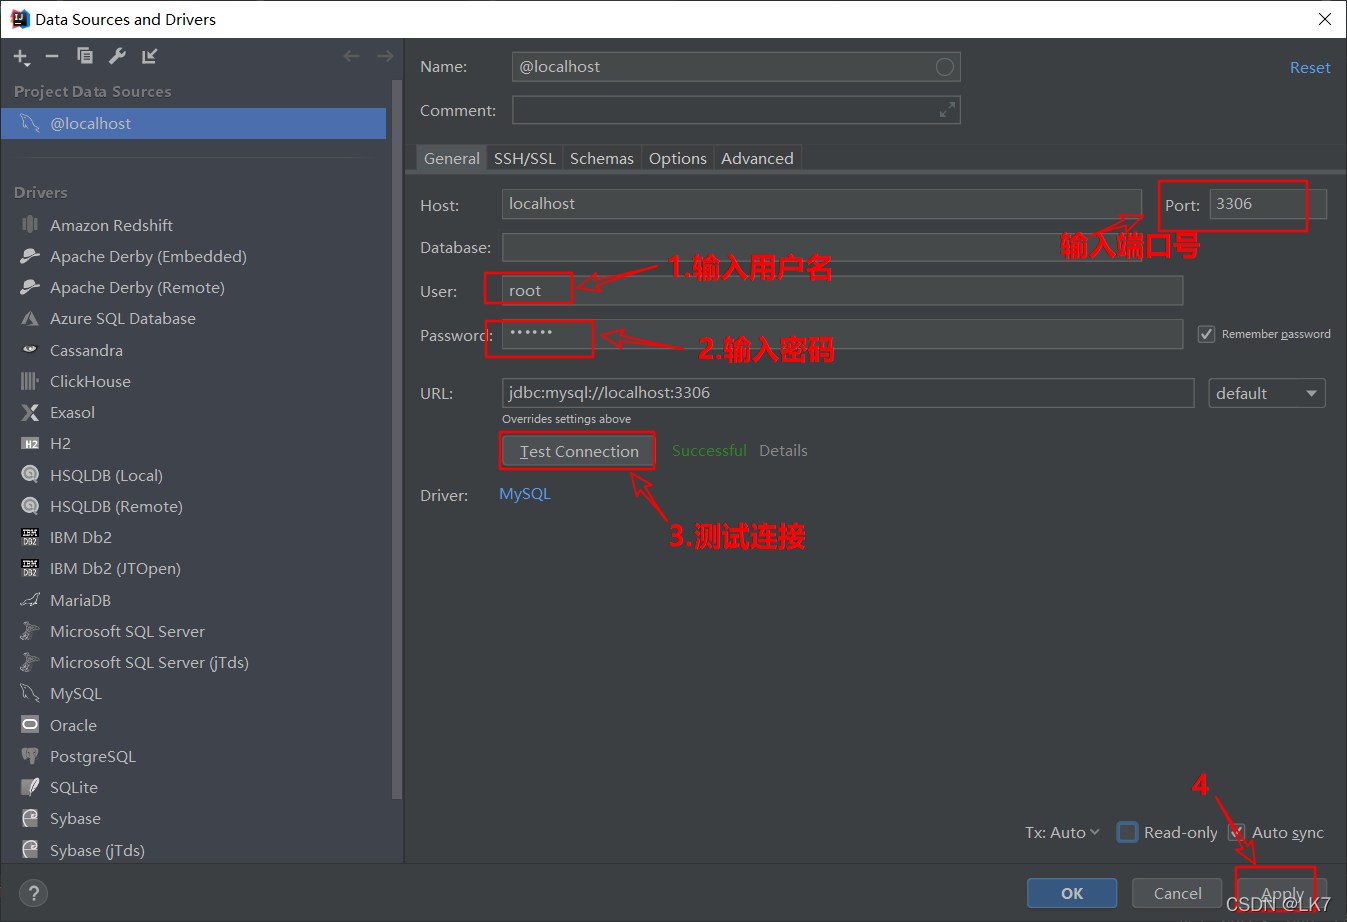Image resolution: width=1347 pixels, height=922 pixels.
Task: Disable Remember password
Action: (x=1206, y=334)
